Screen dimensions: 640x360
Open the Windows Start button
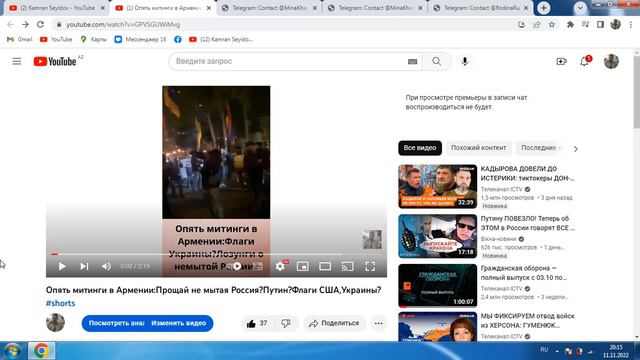tap(12, 351)
